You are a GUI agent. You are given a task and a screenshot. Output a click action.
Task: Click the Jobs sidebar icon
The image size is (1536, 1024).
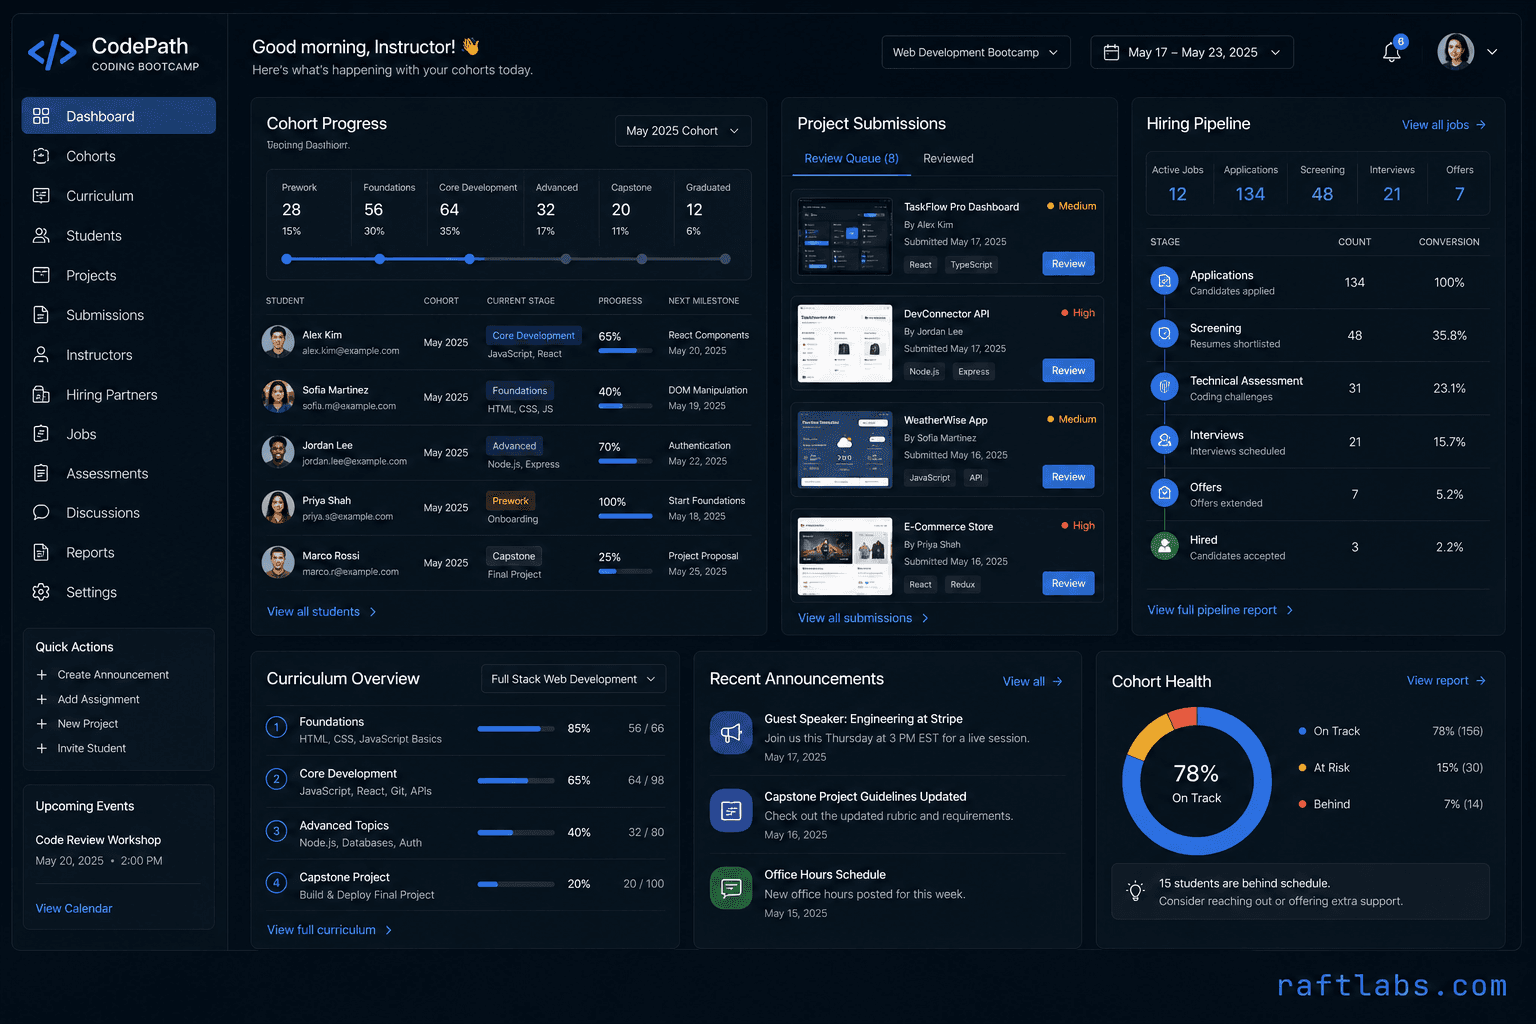(x=41, y=434)
